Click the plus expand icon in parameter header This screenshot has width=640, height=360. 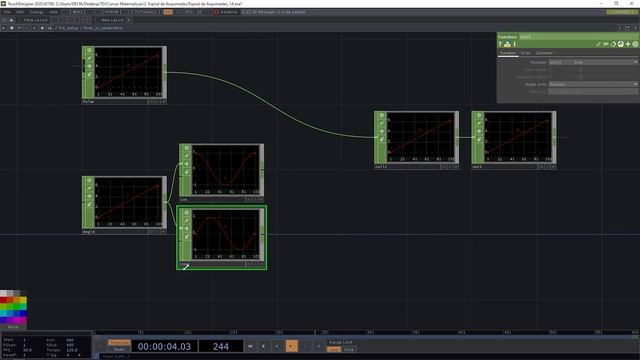click(x=628, y=44)
